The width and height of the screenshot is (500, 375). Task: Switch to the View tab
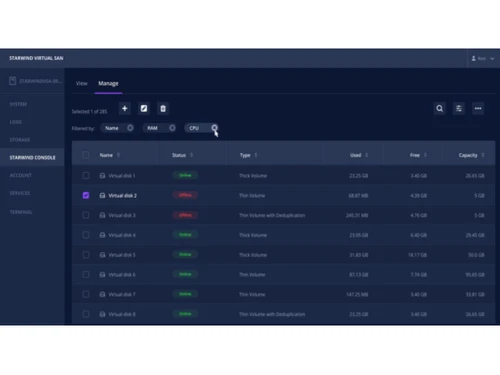tap(82, 83)
